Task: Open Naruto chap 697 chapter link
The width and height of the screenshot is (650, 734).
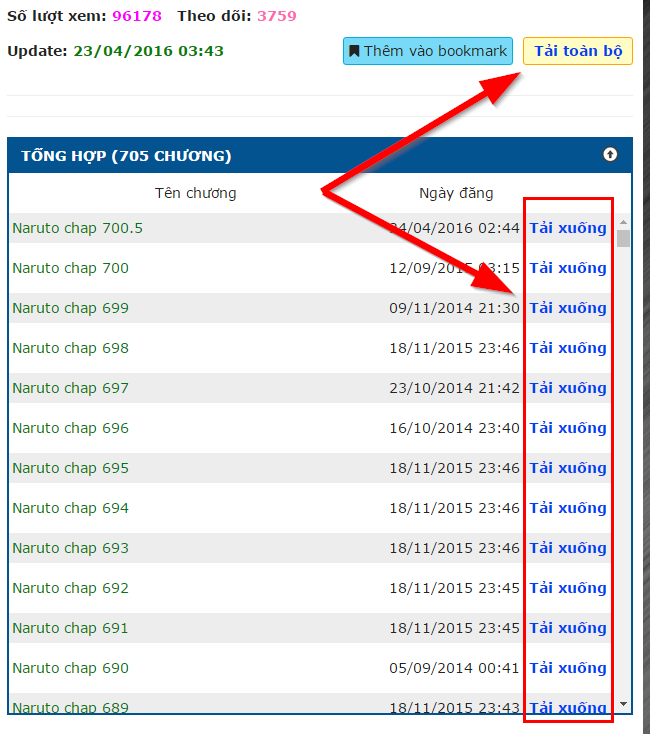Action: (70, 389)
